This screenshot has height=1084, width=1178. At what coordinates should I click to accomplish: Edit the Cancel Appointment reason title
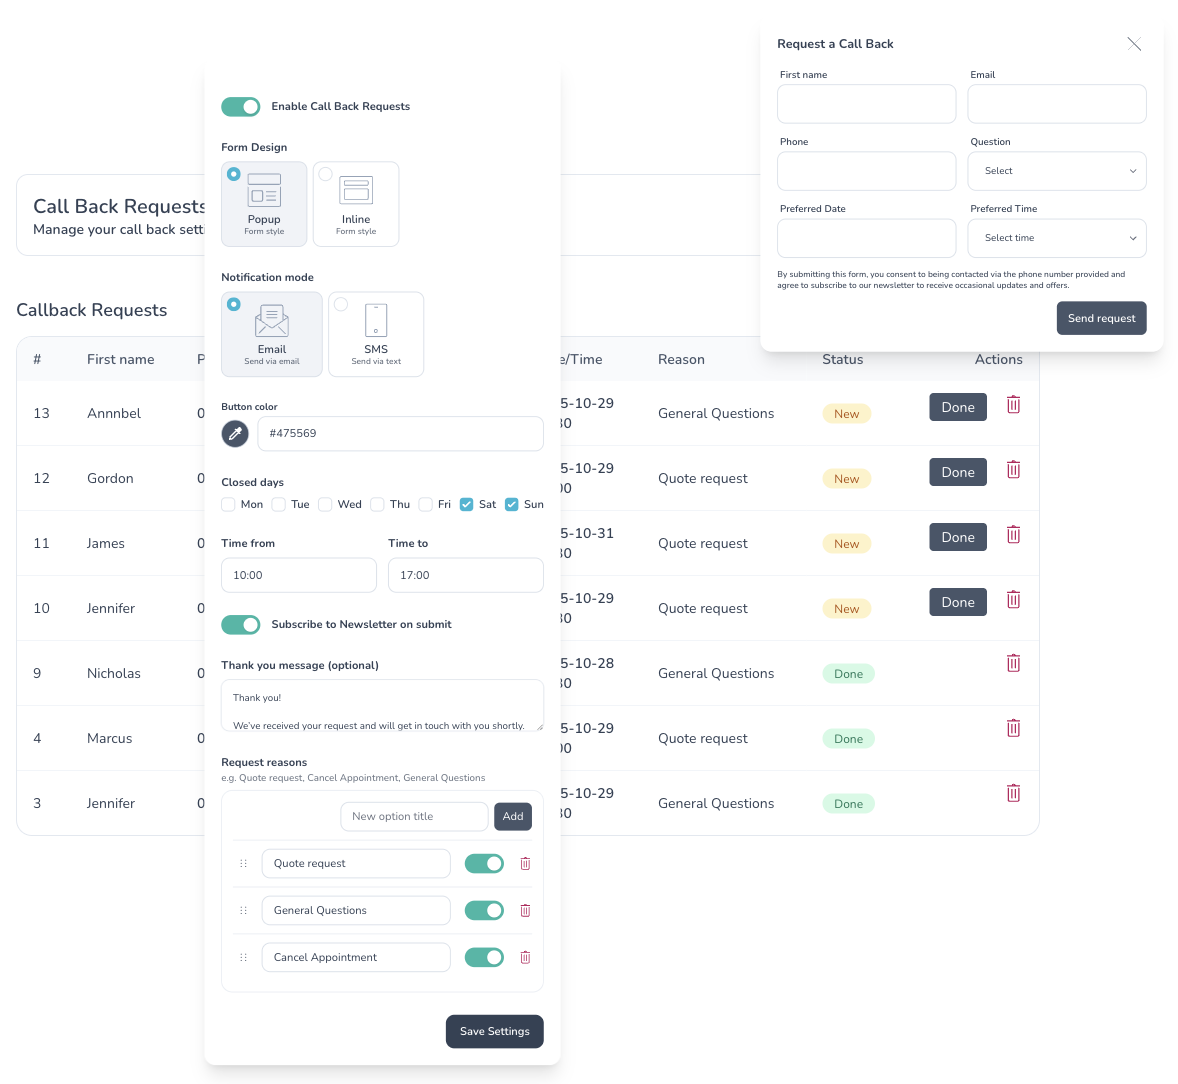[356, 958]
